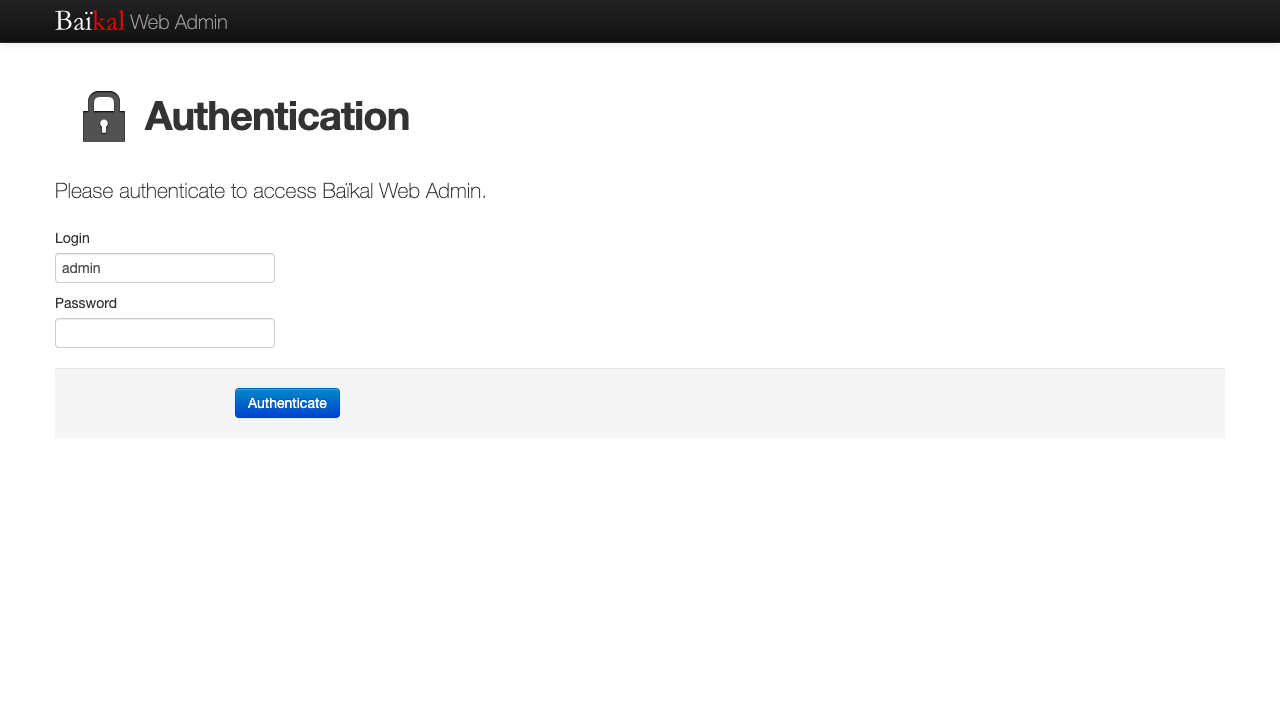Click the Baïkal Web Admin brand link
The width and height of the screenshot is (1280, 720).
pos(141,21)
